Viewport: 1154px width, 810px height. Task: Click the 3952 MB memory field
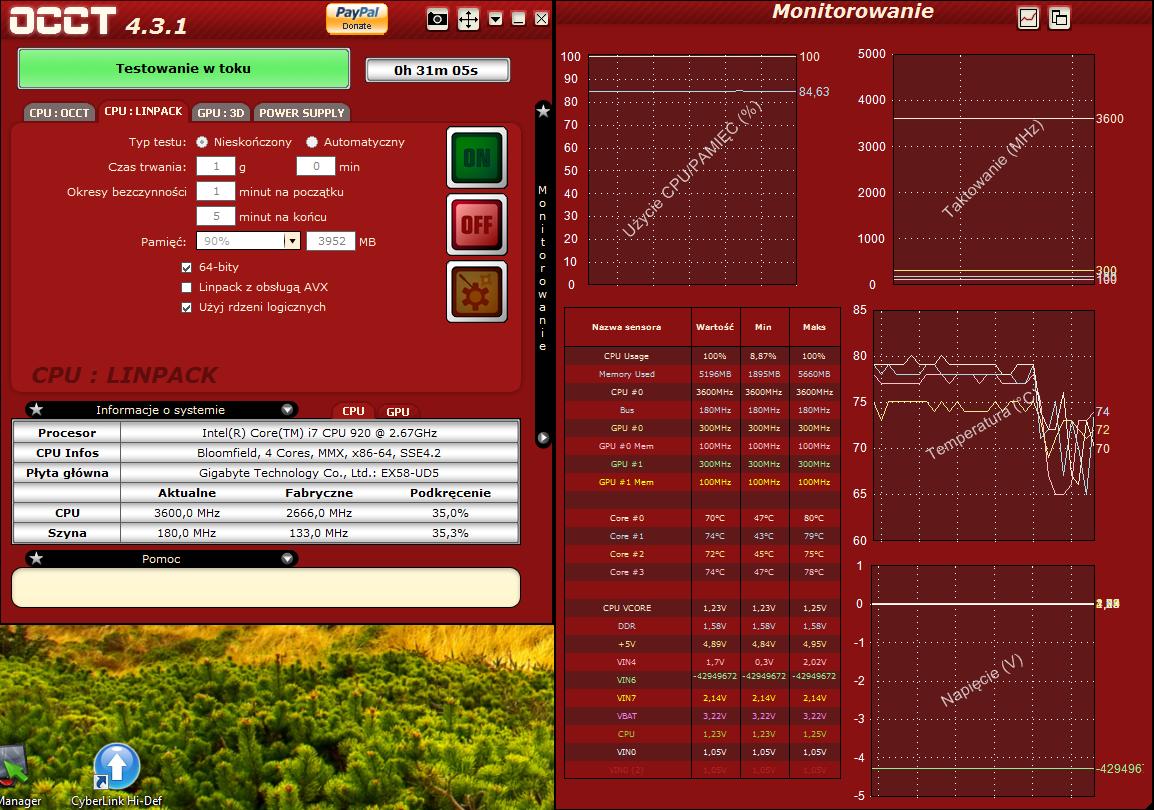point(331,241)
